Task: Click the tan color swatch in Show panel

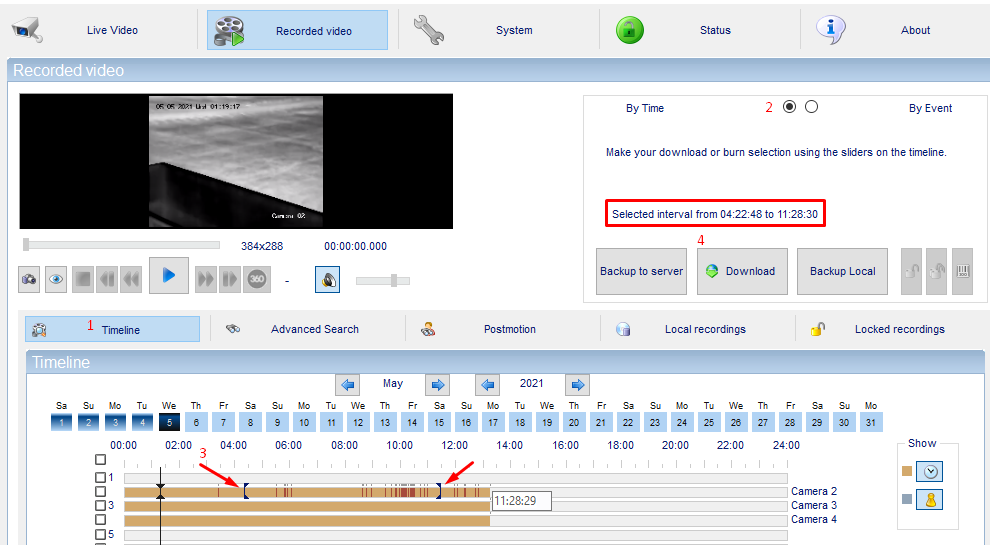Action: [907, 471]
